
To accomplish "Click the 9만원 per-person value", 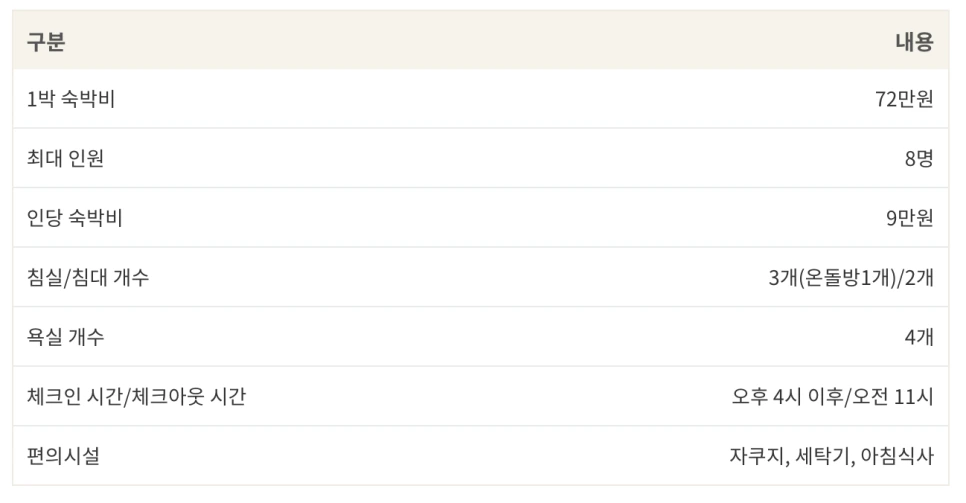I will (x=910, y=218).
